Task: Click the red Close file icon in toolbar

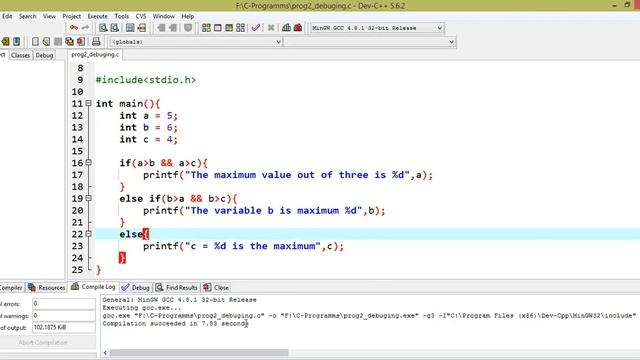Action: pos(81,42)
